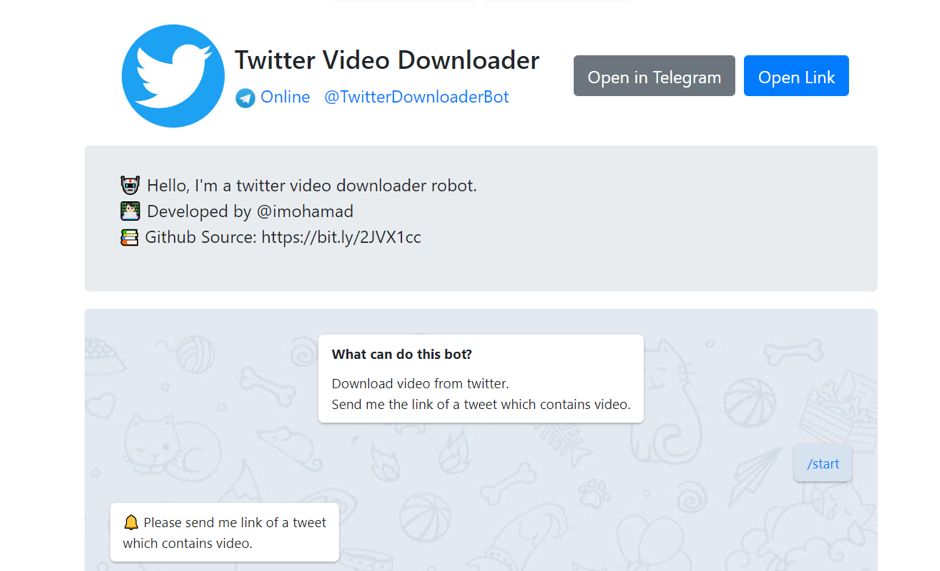Click the stacked books emoji icon
Viewport: 940px width, 571px height.
tap(129, 237)
